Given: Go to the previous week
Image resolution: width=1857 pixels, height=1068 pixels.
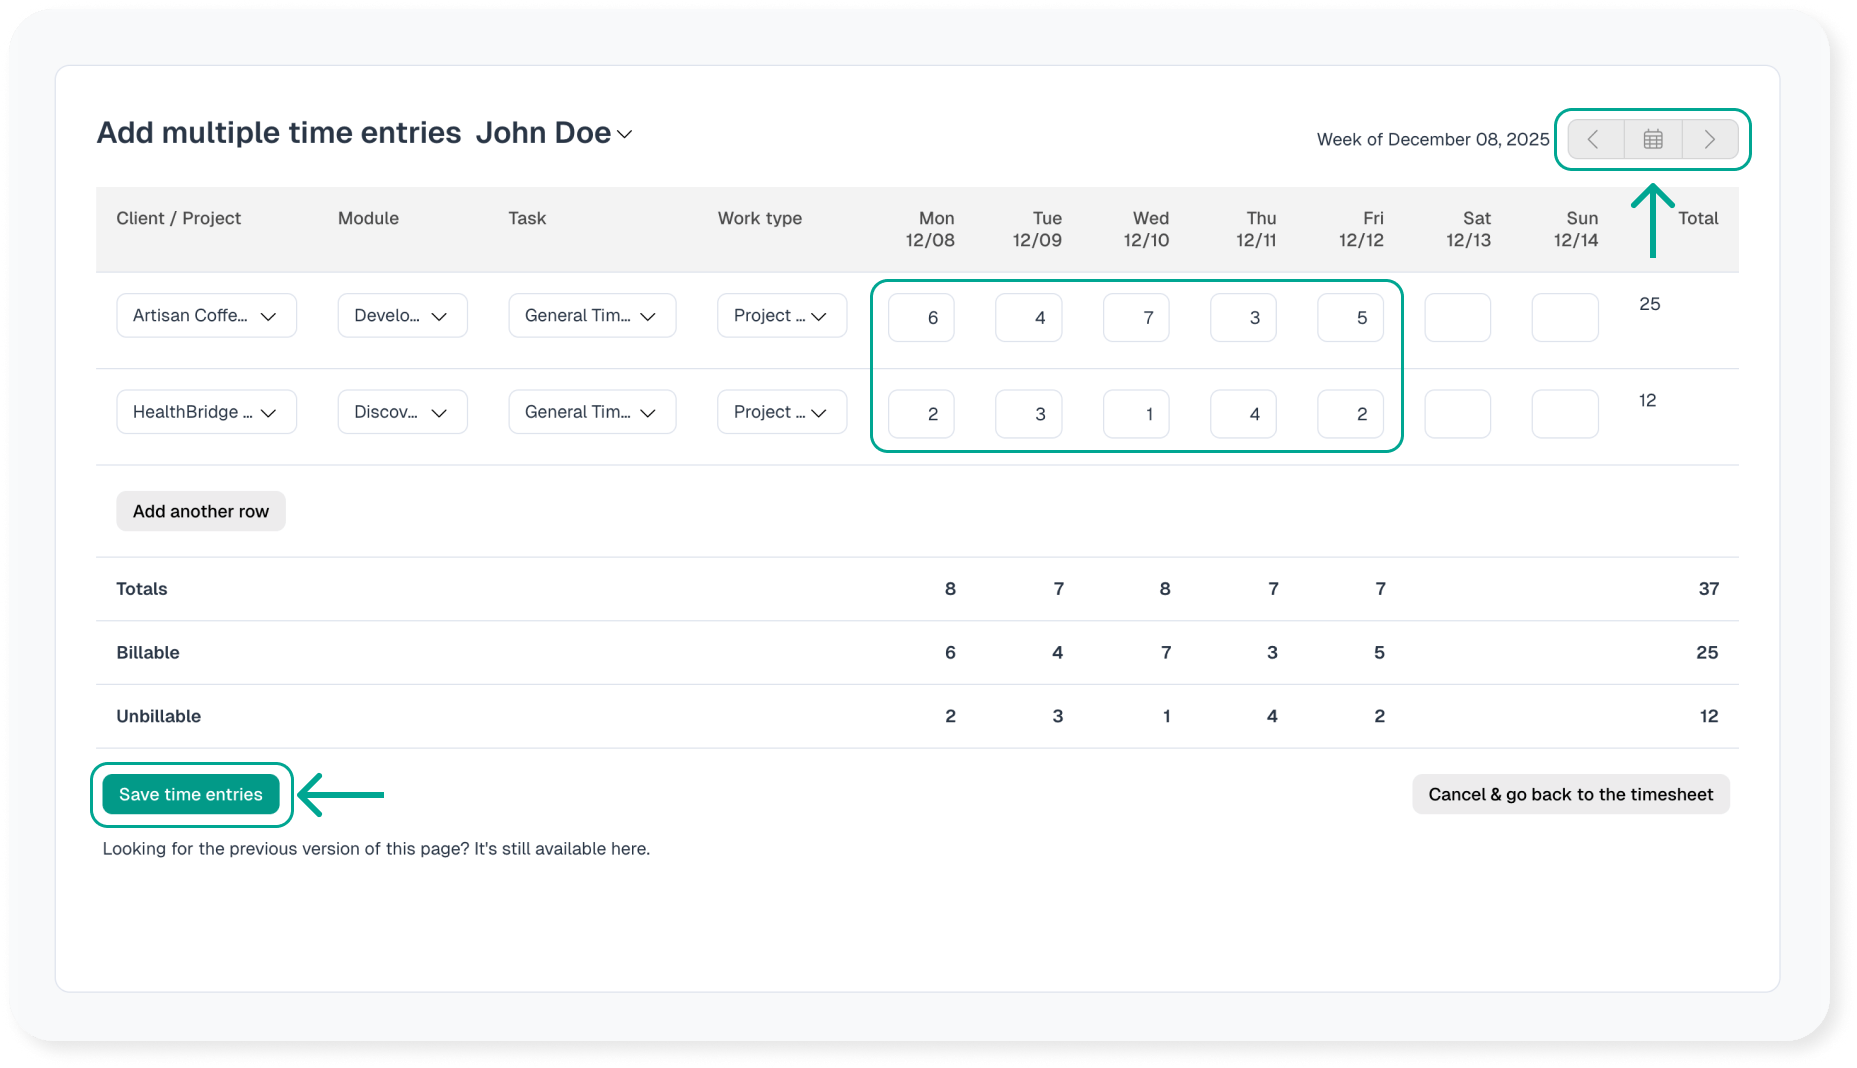Looking at the screenshot, I should point(1594,139).
